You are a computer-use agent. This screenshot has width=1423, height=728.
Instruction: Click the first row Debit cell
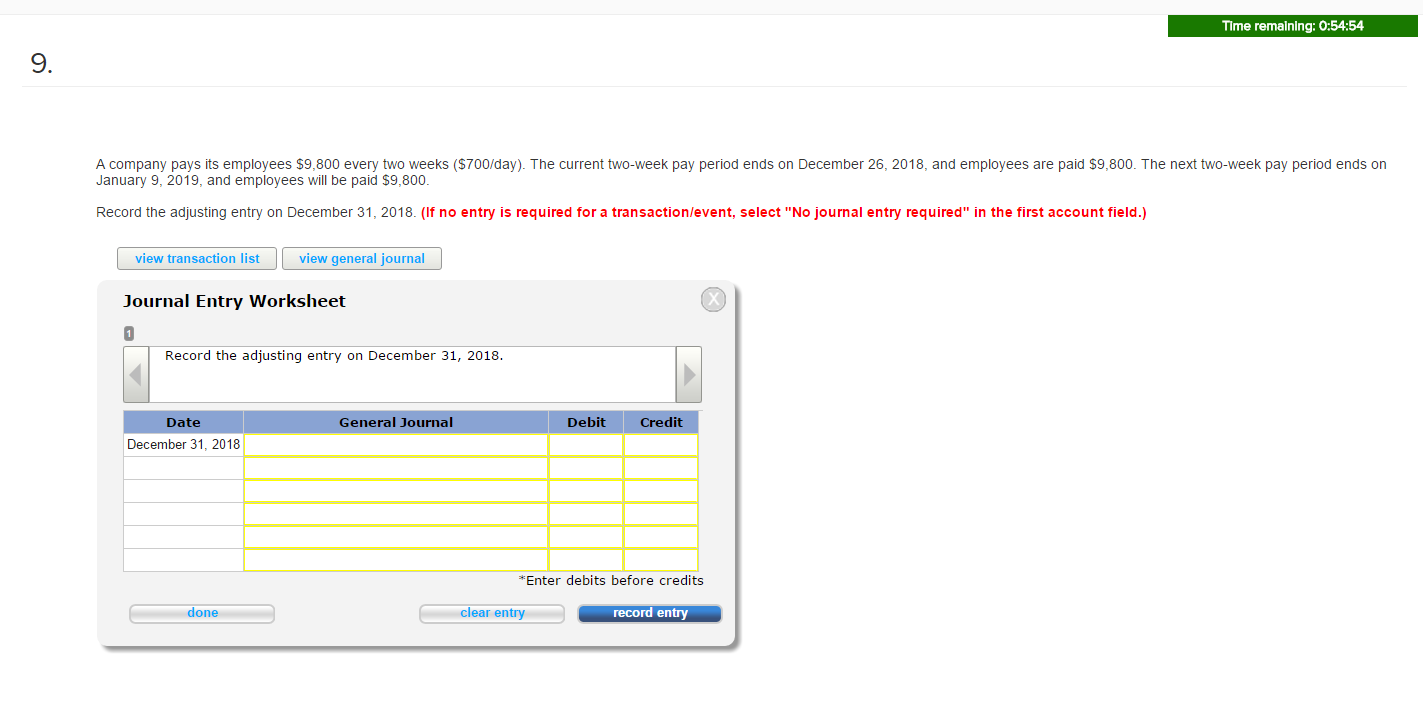point(586,445)
